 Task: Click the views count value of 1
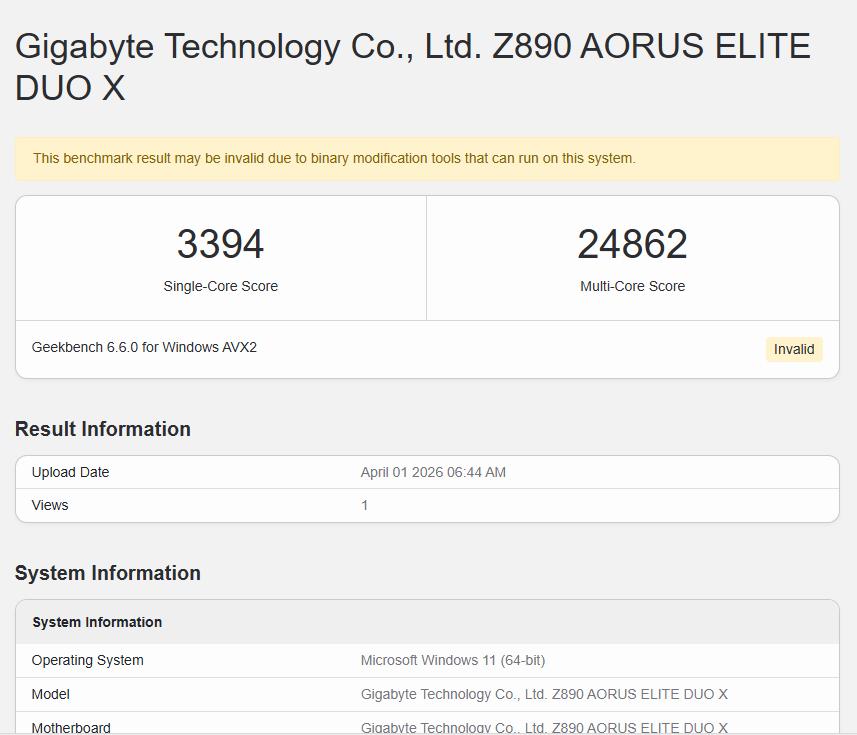365,505
